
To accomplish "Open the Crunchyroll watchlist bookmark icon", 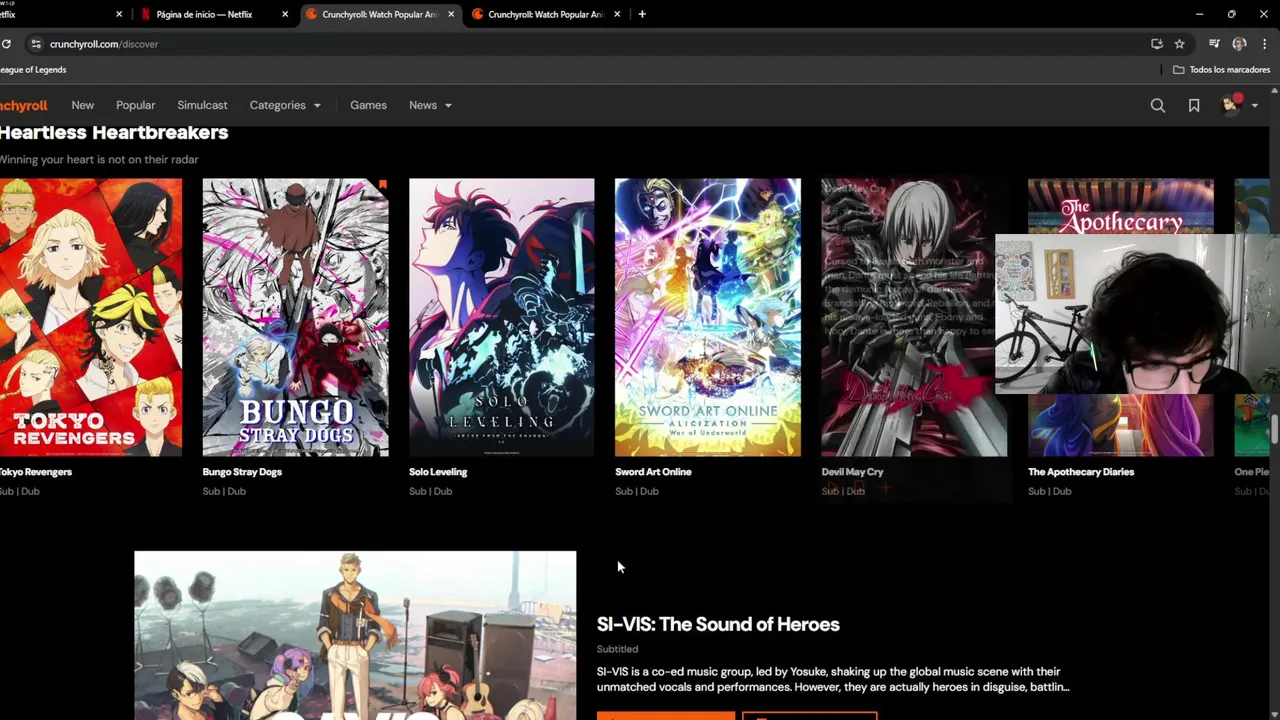I will [x=1194, y=105].
